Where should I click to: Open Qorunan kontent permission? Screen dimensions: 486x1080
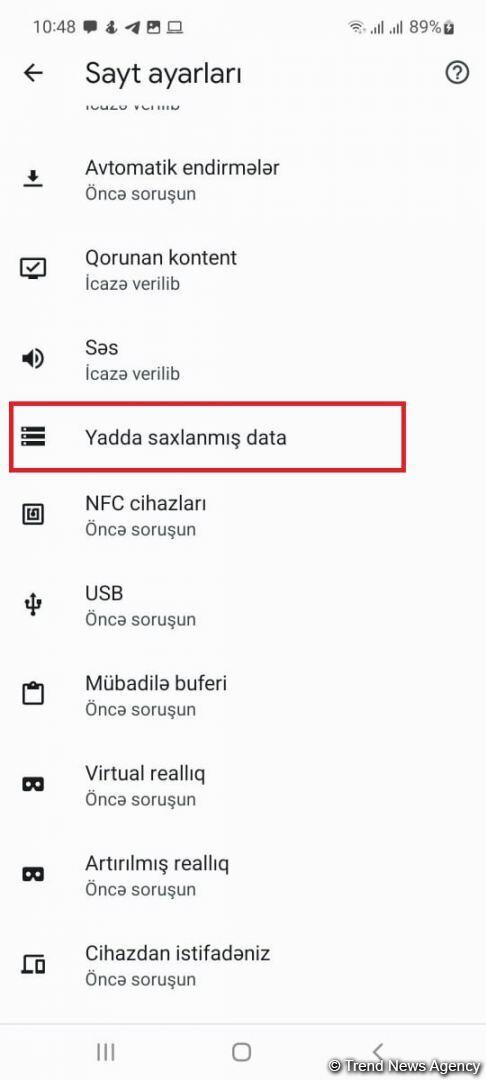[x=243, y=270]
